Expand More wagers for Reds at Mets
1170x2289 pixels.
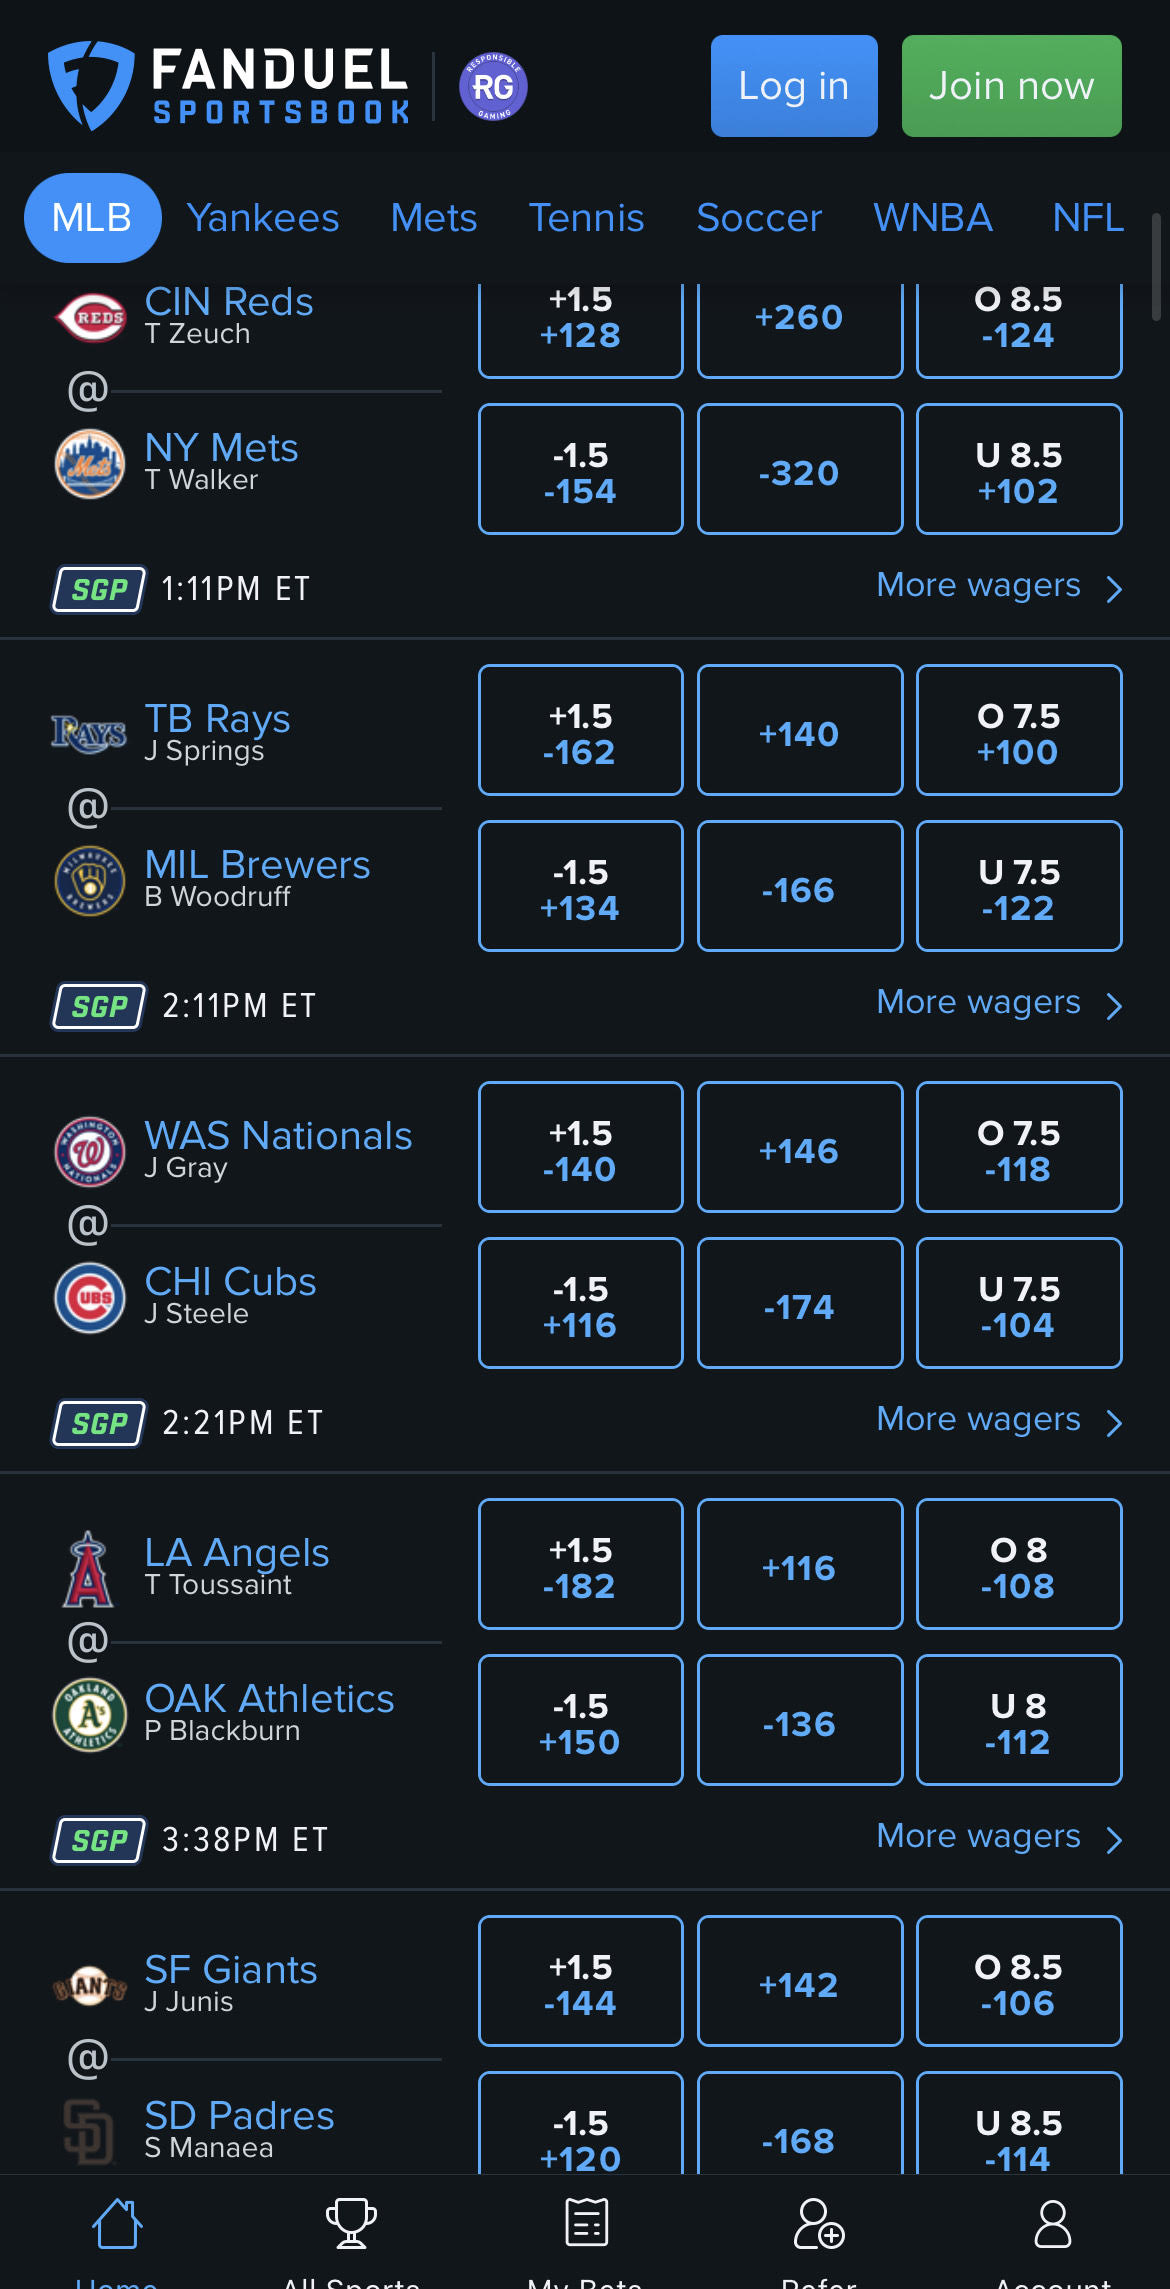point(999,586)
